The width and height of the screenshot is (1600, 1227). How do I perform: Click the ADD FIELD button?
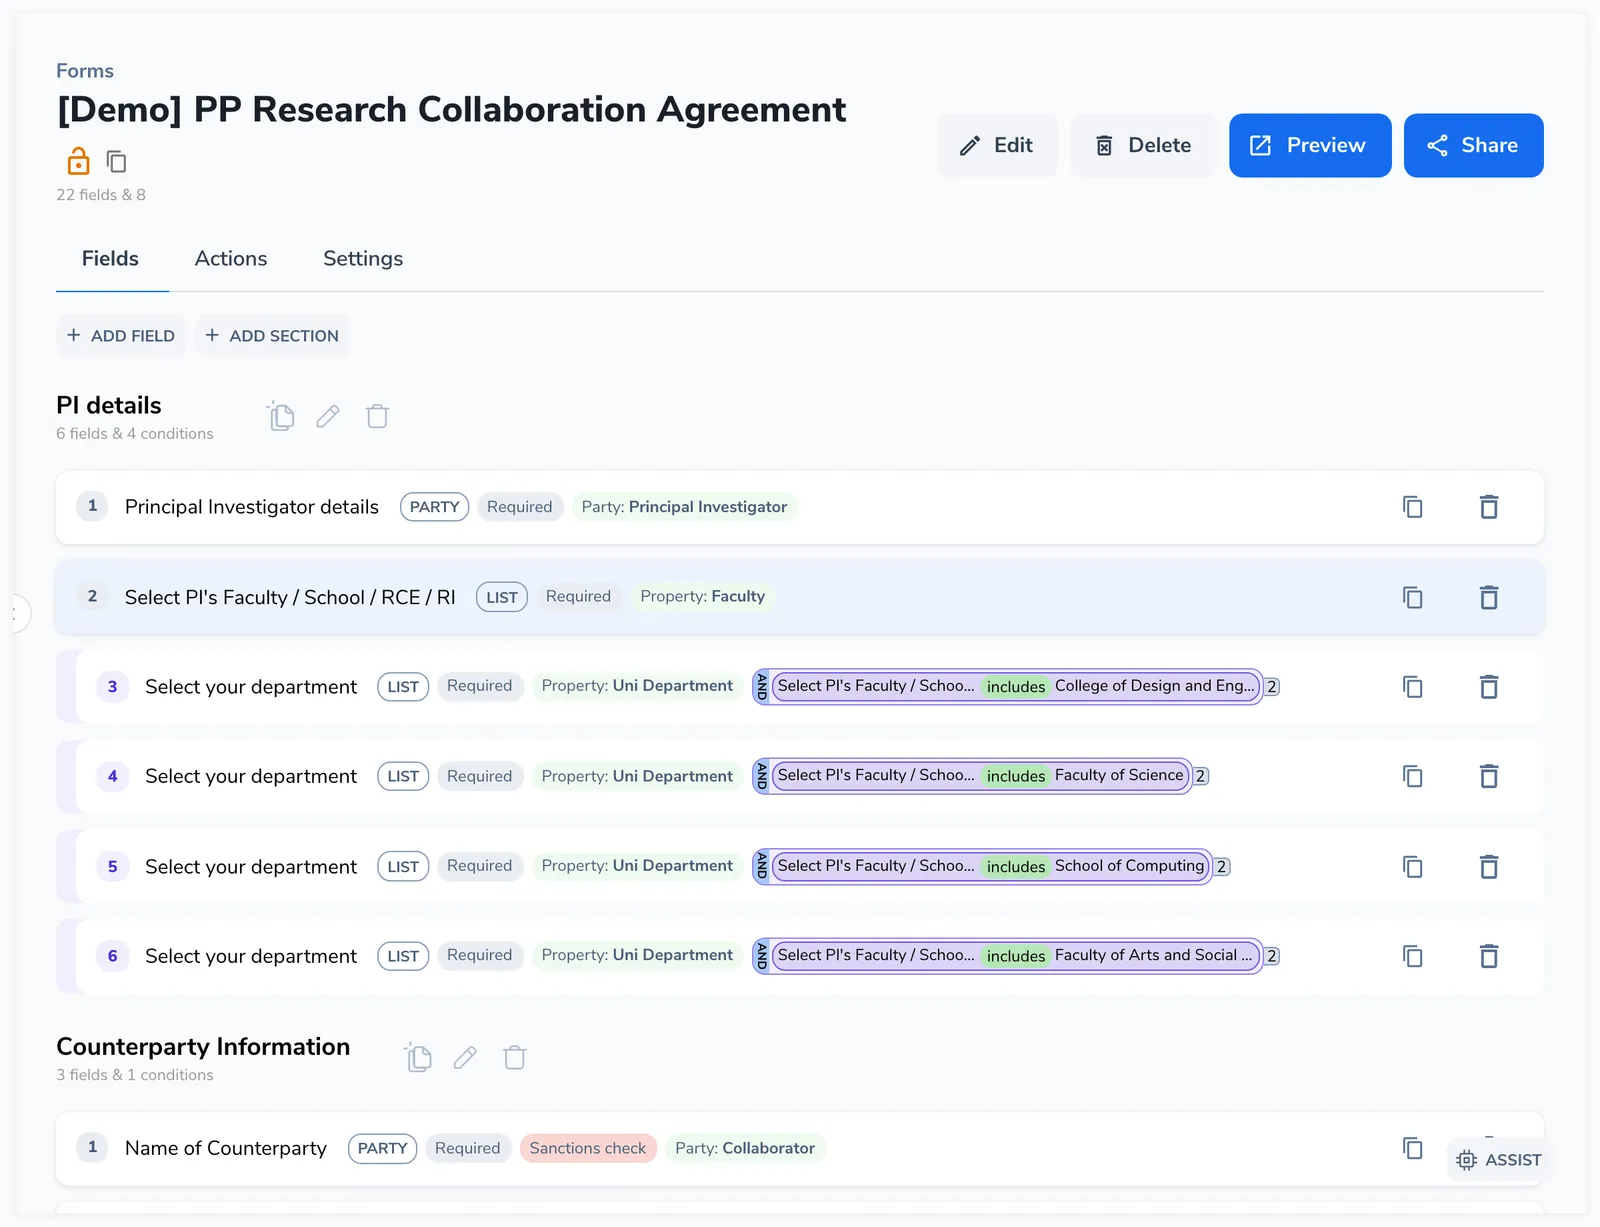click(x=121, y=336)
